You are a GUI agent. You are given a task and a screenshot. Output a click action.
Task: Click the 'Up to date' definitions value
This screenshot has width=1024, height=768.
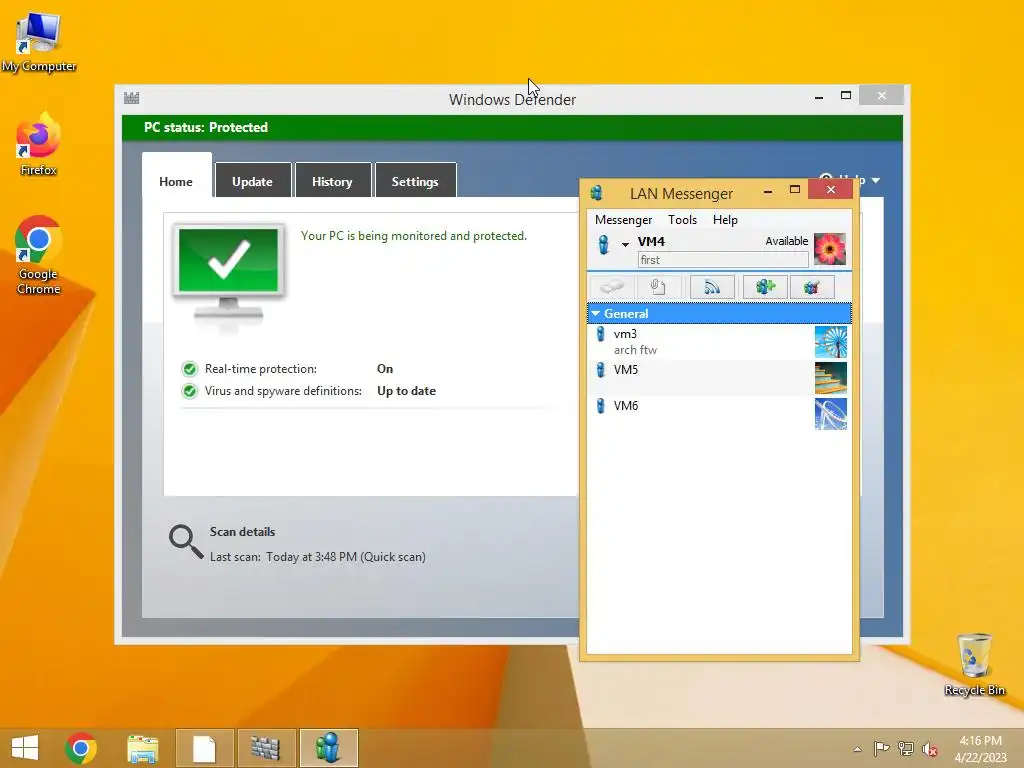pos(406,391)
